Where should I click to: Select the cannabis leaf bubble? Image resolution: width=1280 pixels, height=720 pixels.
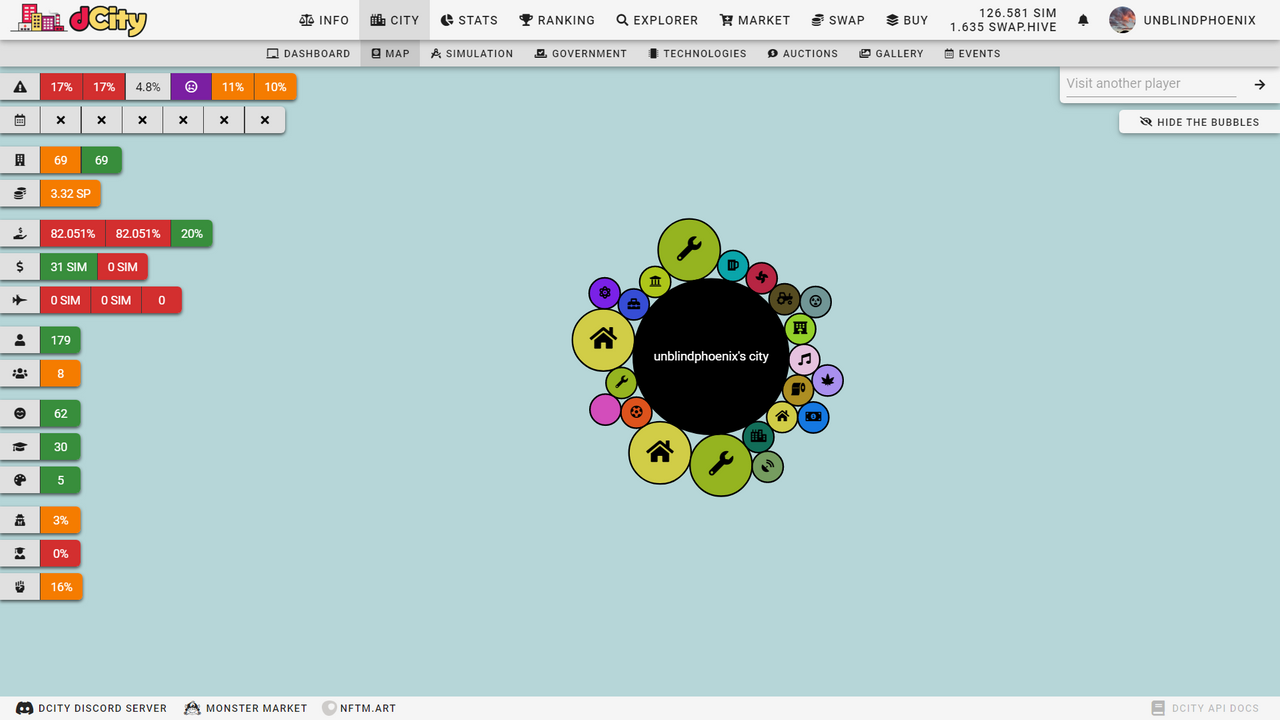click(x=827, y=380)
